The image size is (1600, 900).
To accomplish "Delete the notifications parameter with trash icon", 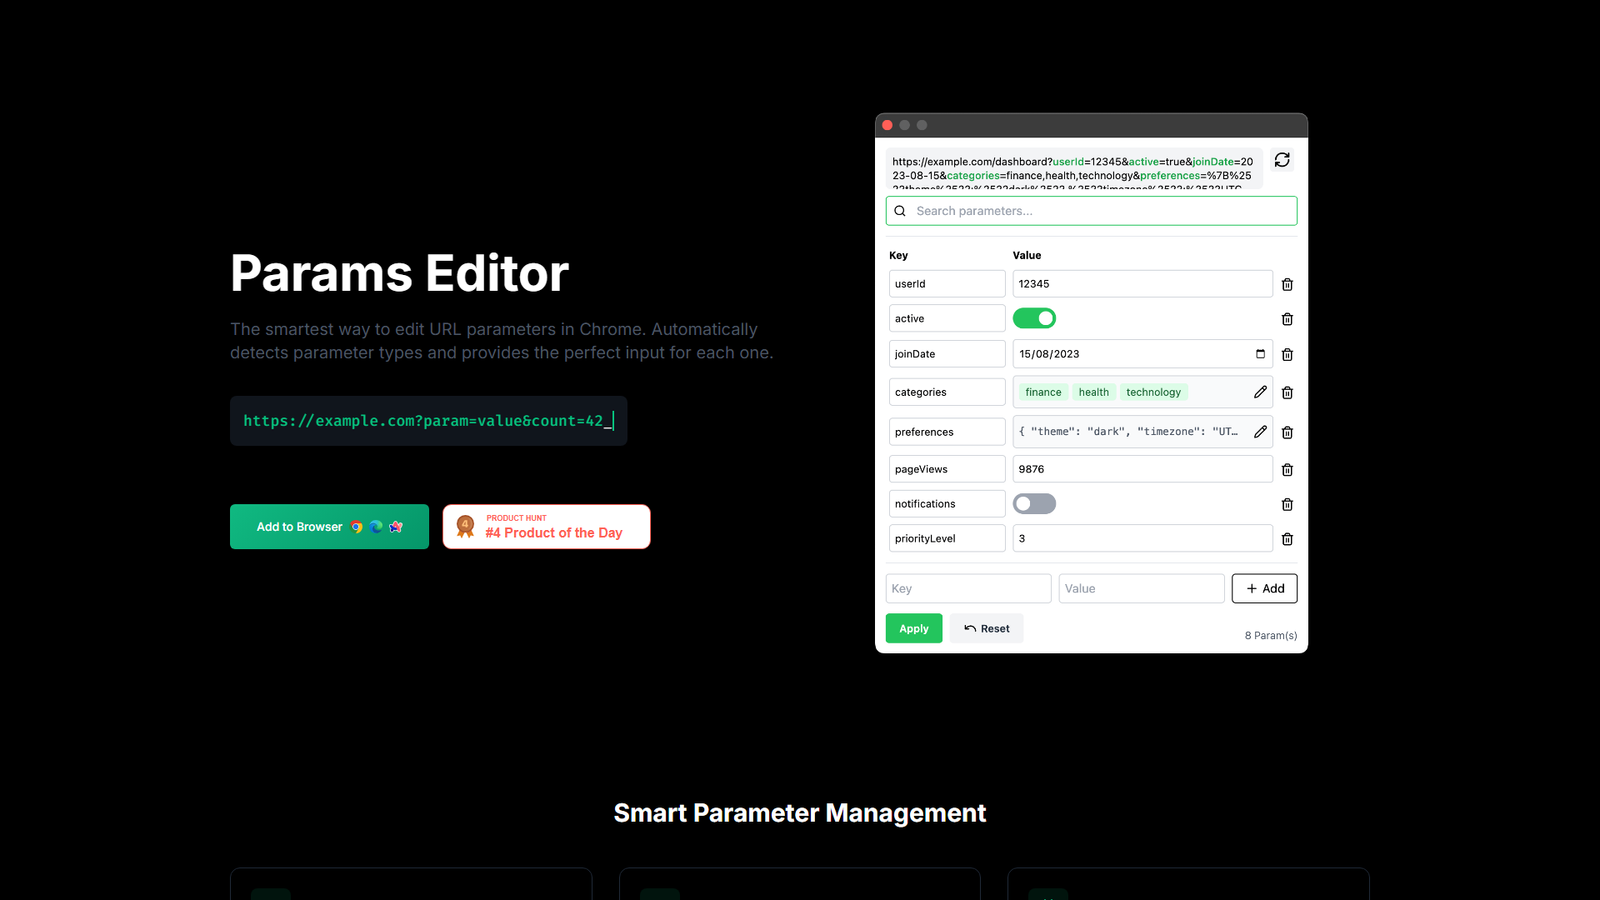I will click(1287, 504).
